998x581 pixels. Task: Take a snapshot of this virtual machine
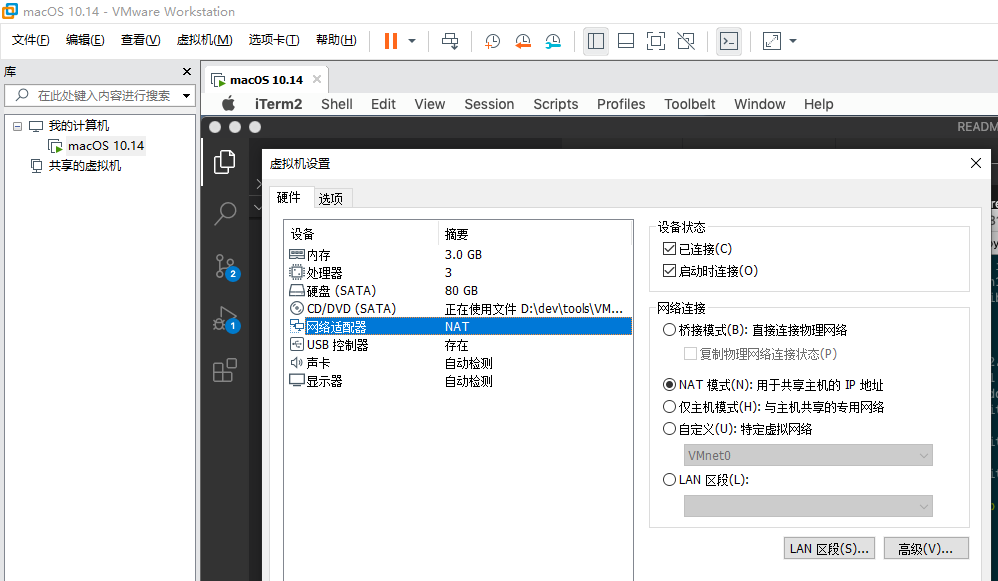coord(492,41)
